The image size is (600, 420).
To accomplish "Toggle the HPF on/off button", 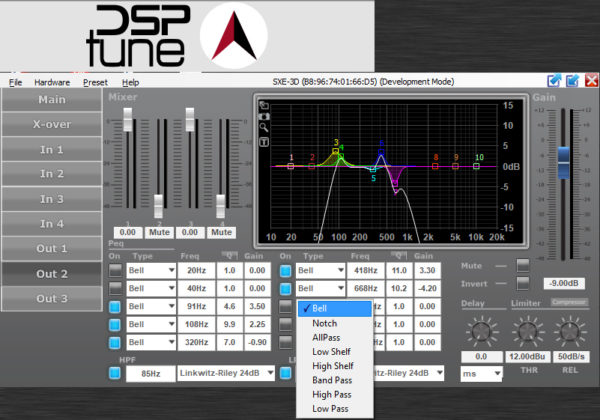I will pyautogui.click(x=116, y=373).
